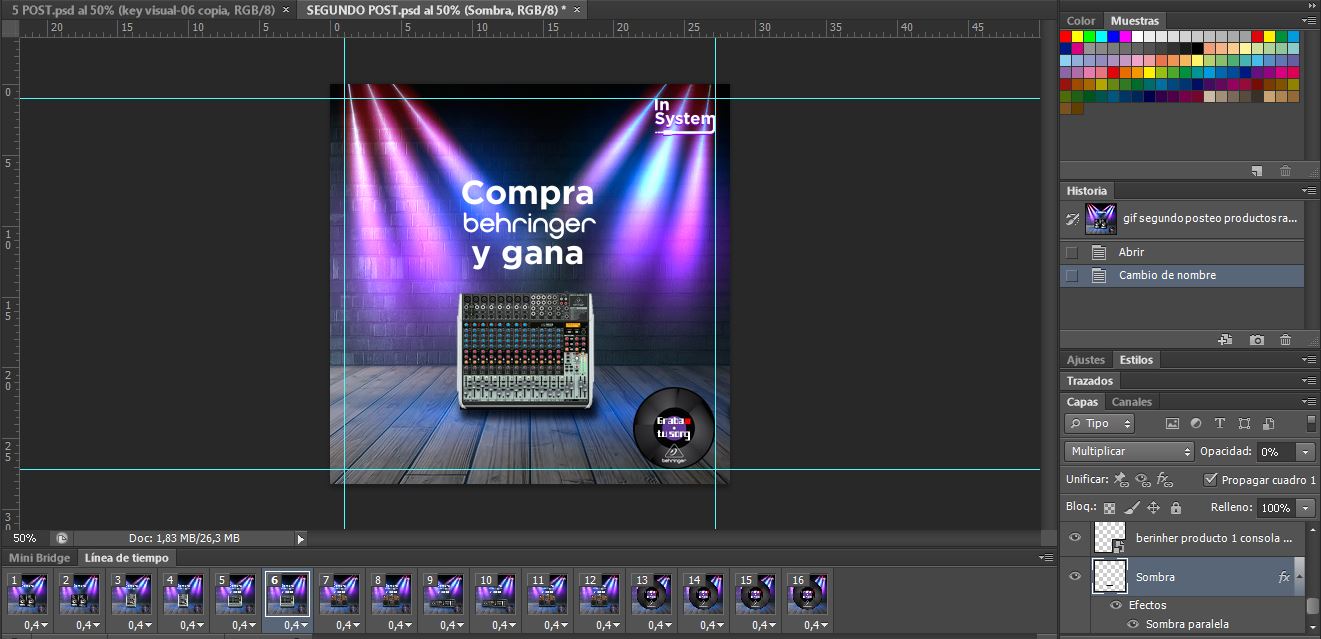Open the Capas panel options menu
Viewport: 1321px width, 639px height.
click(1309, 402)
